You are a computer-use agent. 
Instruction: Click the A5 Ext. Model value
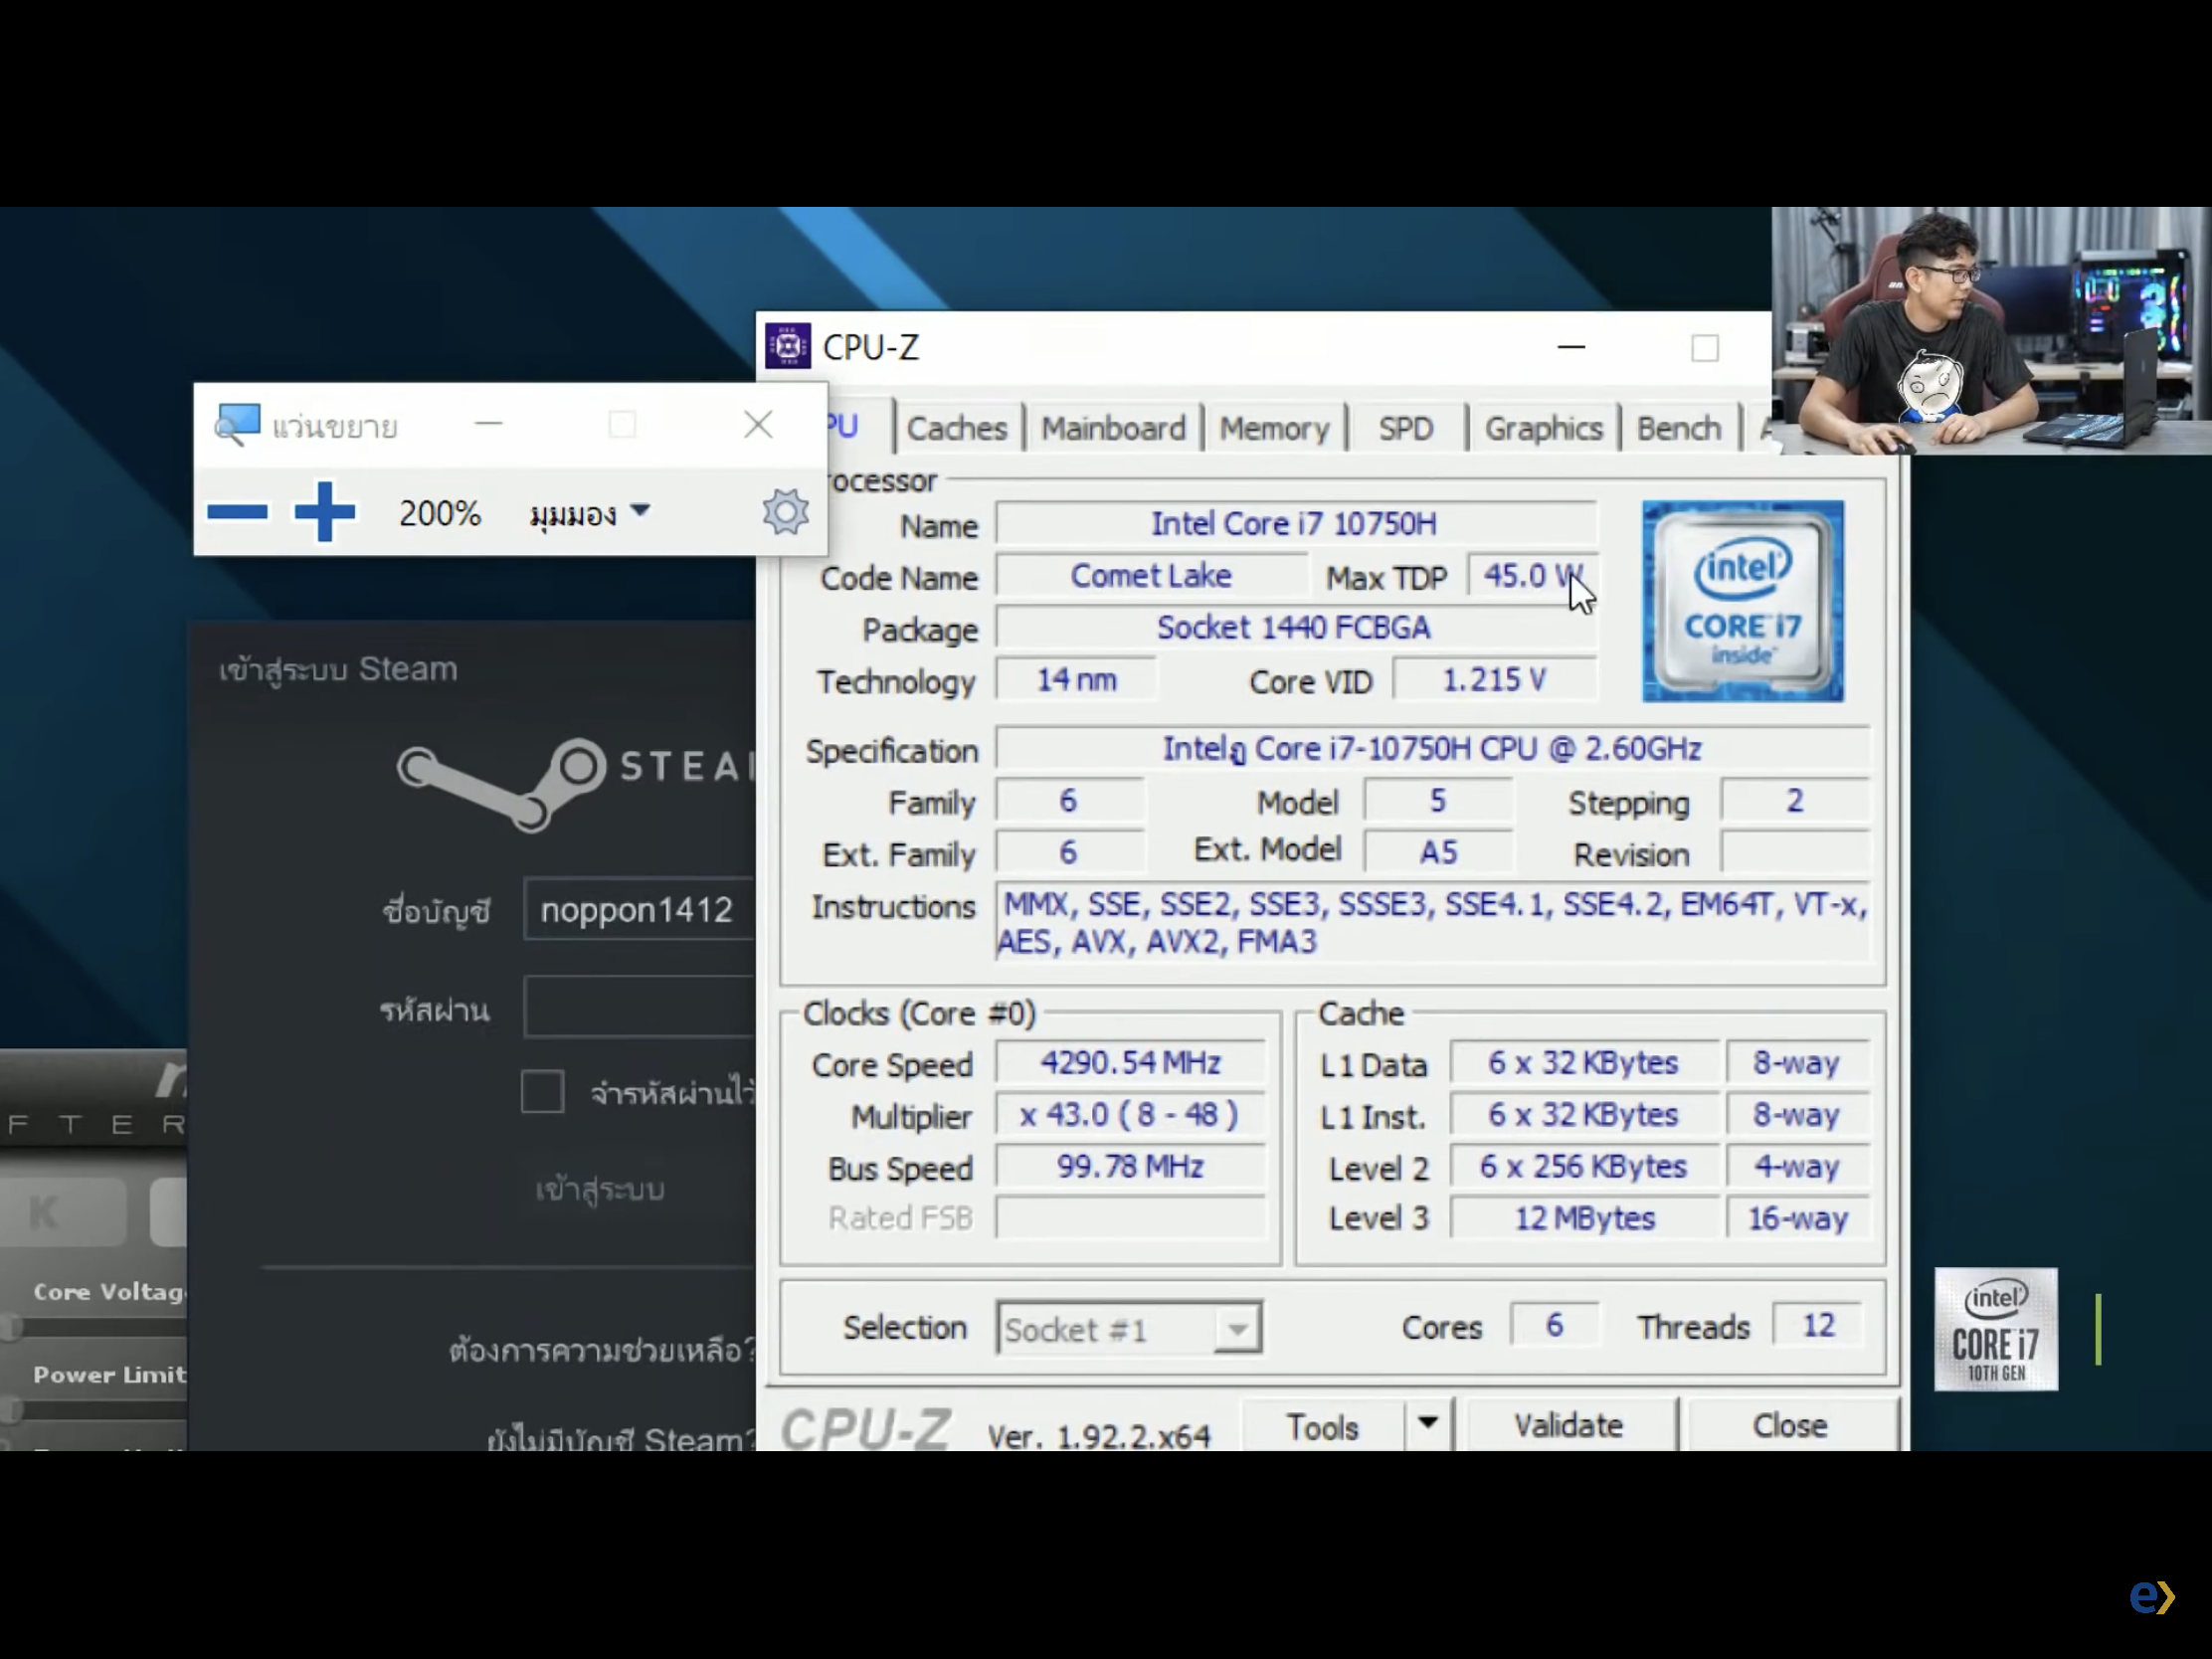point(1438,853)
